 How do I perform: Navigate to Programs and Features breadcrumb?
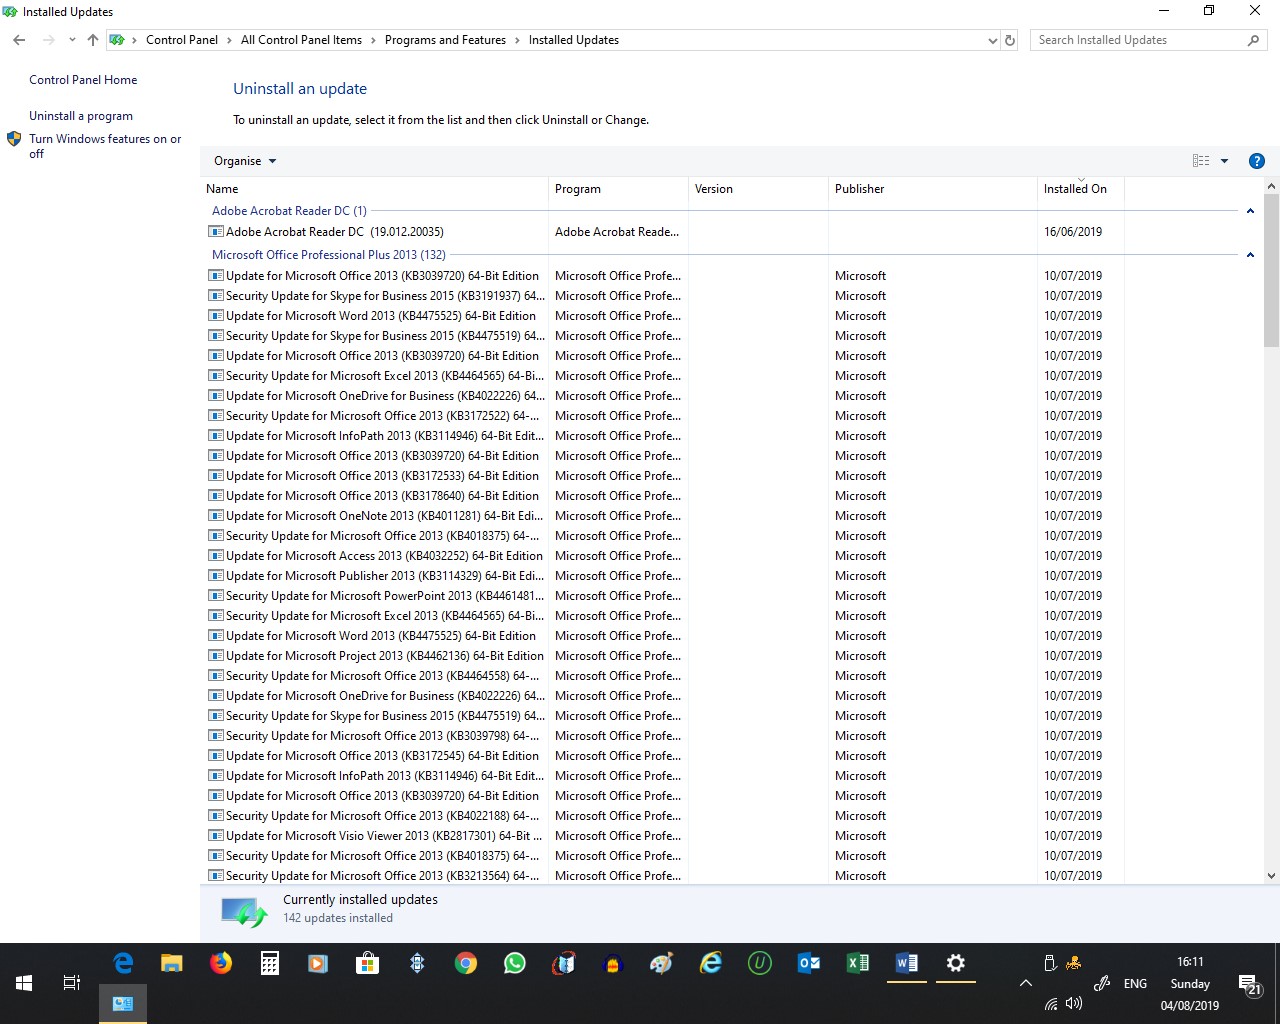pos(445,40)
